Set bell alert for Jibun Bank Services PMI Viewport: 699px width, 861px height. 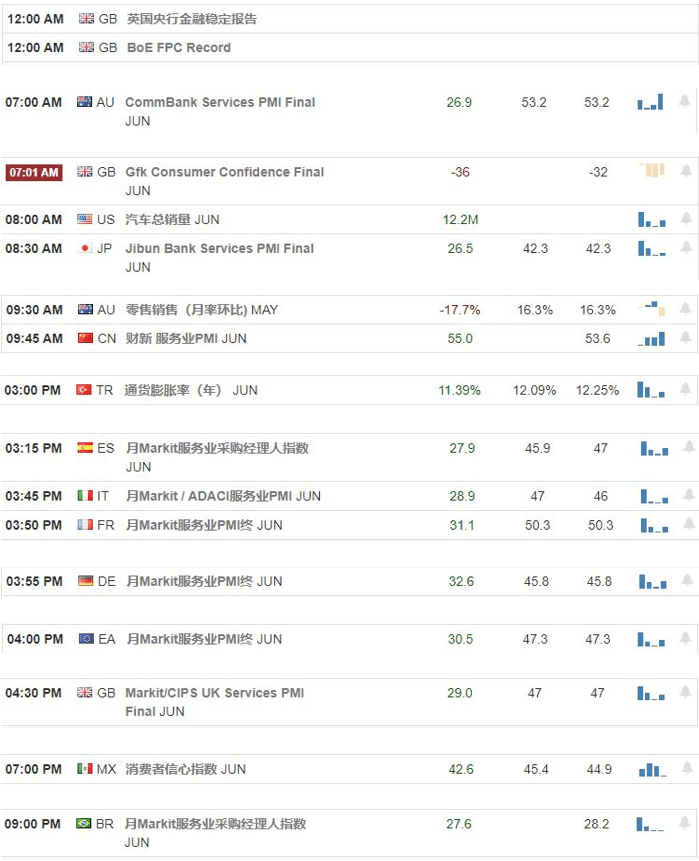(686, 248)
